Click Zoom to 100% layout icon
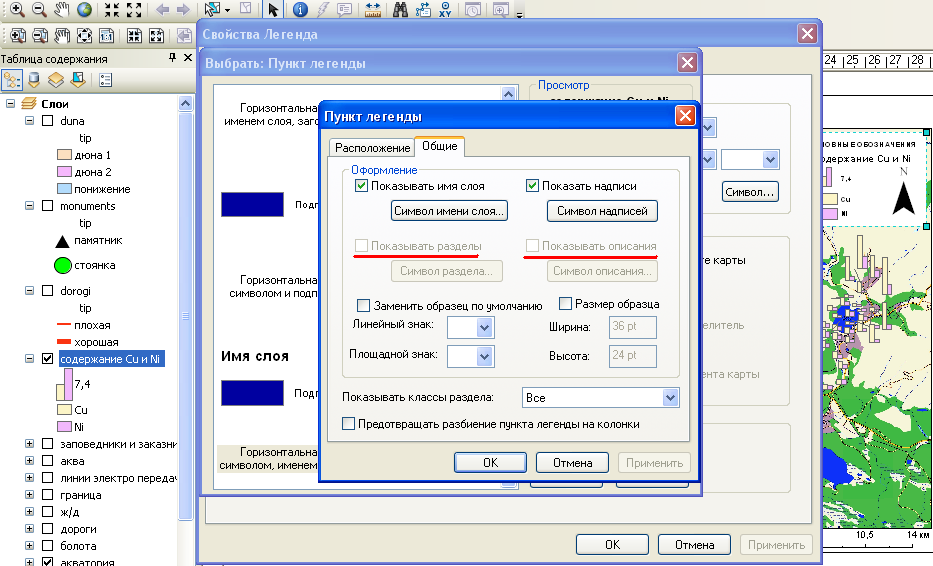933x566 pixels. point(107,36)
